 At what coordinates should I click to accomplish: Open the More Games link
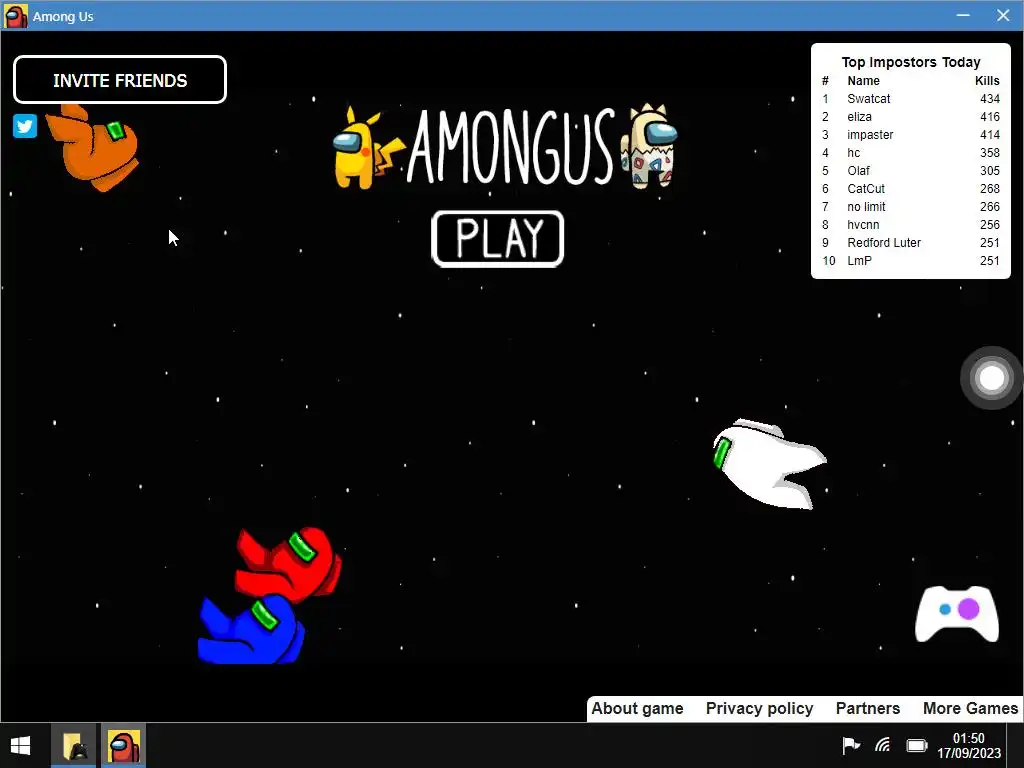(970, 709)
